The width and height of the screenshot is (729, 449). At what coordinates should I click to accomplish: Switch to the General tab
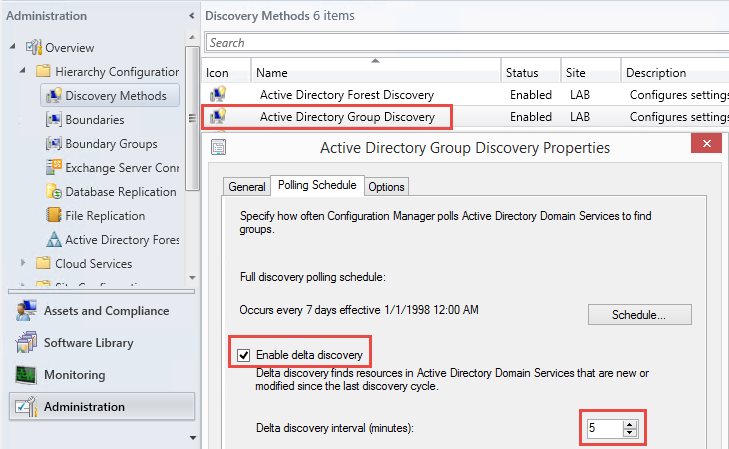246,186
